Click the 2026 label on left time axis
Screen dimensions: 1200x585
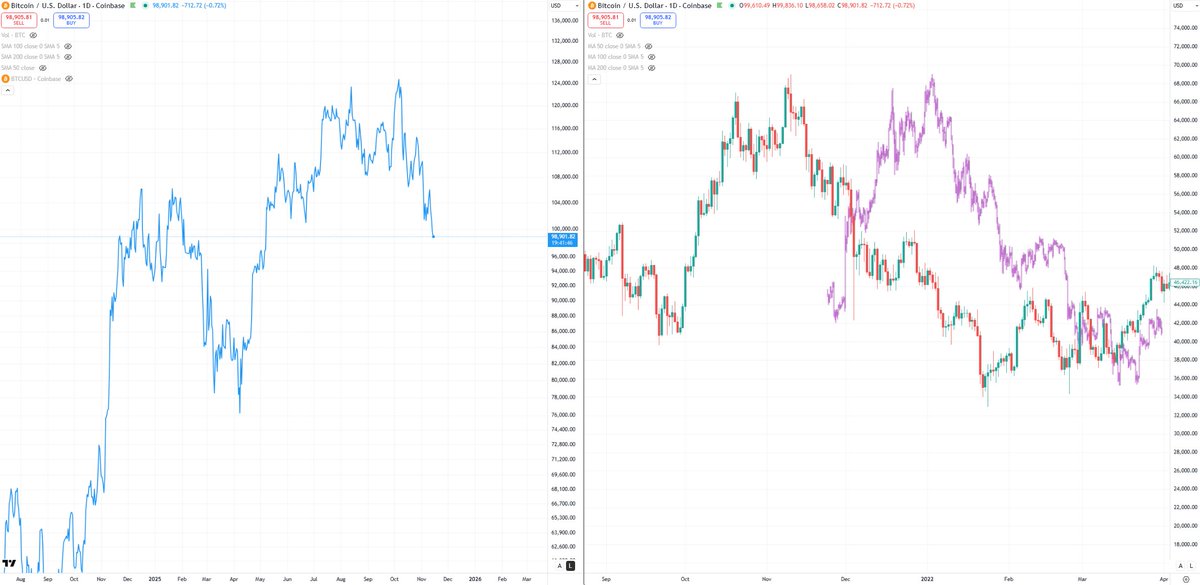point(475,579)
